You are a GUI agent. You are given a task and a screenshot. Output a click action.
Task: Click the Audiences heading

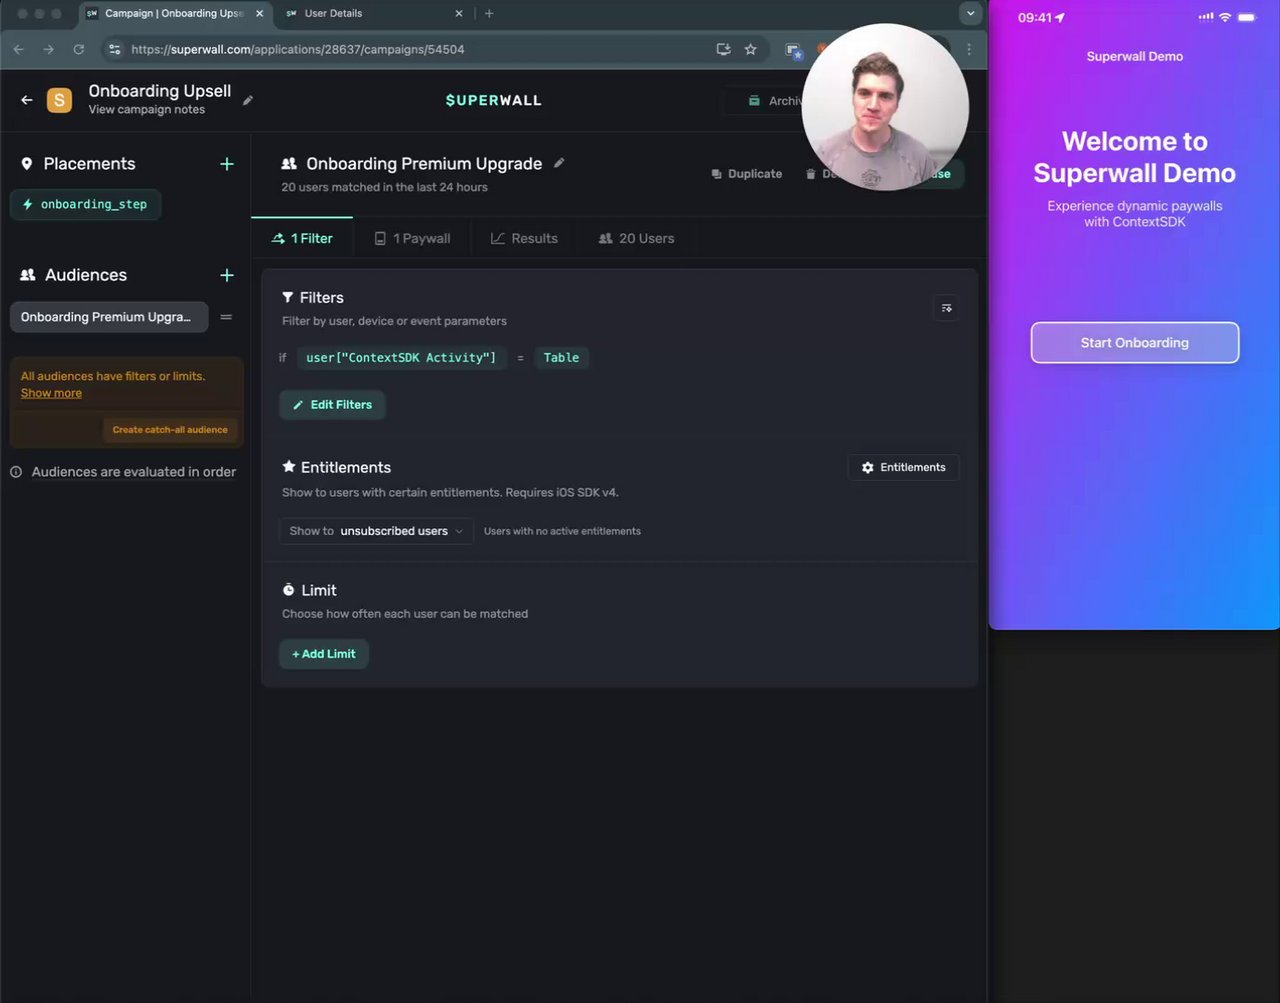[x=86, y=275]
